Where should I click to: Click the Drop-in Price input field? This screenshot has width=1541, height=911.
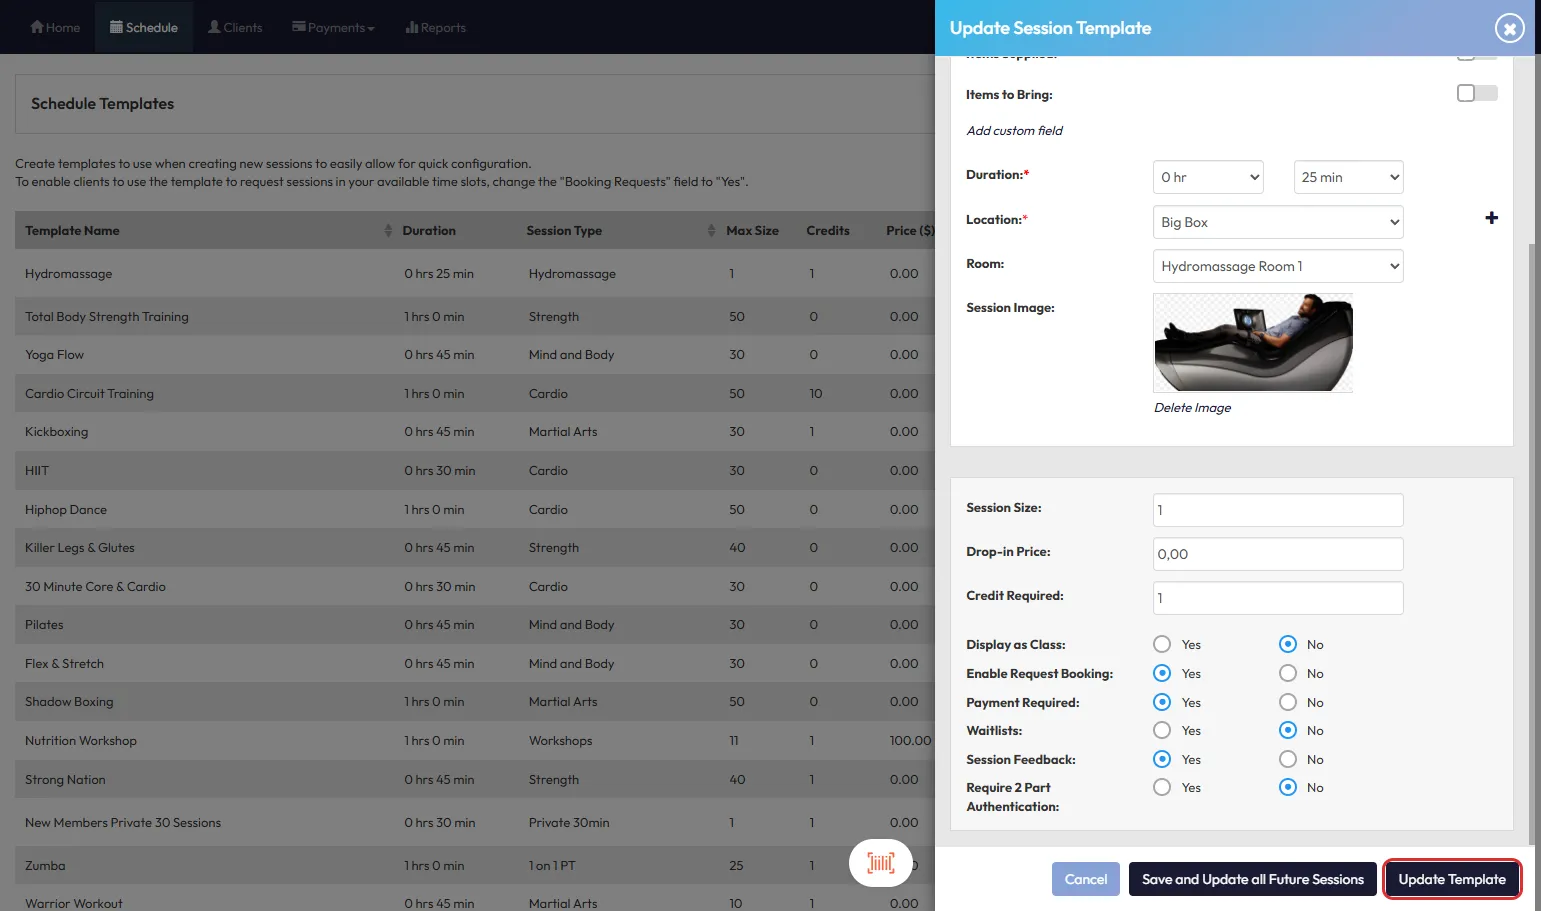[x=1277, y=554]
